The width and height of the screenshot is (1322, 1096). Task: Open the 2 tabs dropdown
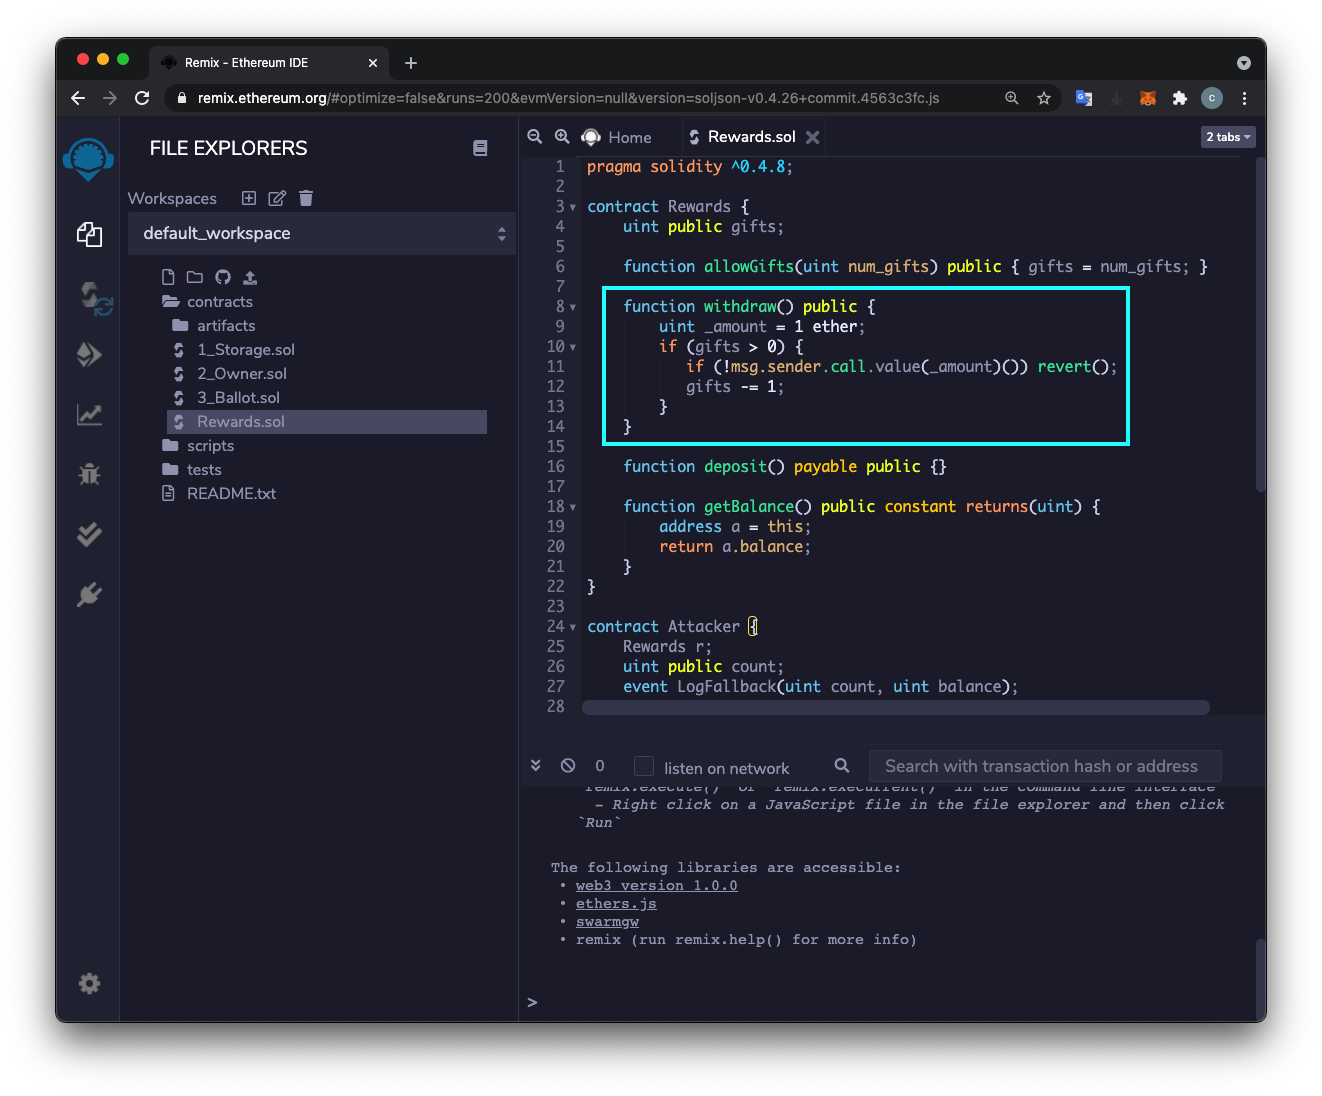(x=1227, y=137)
